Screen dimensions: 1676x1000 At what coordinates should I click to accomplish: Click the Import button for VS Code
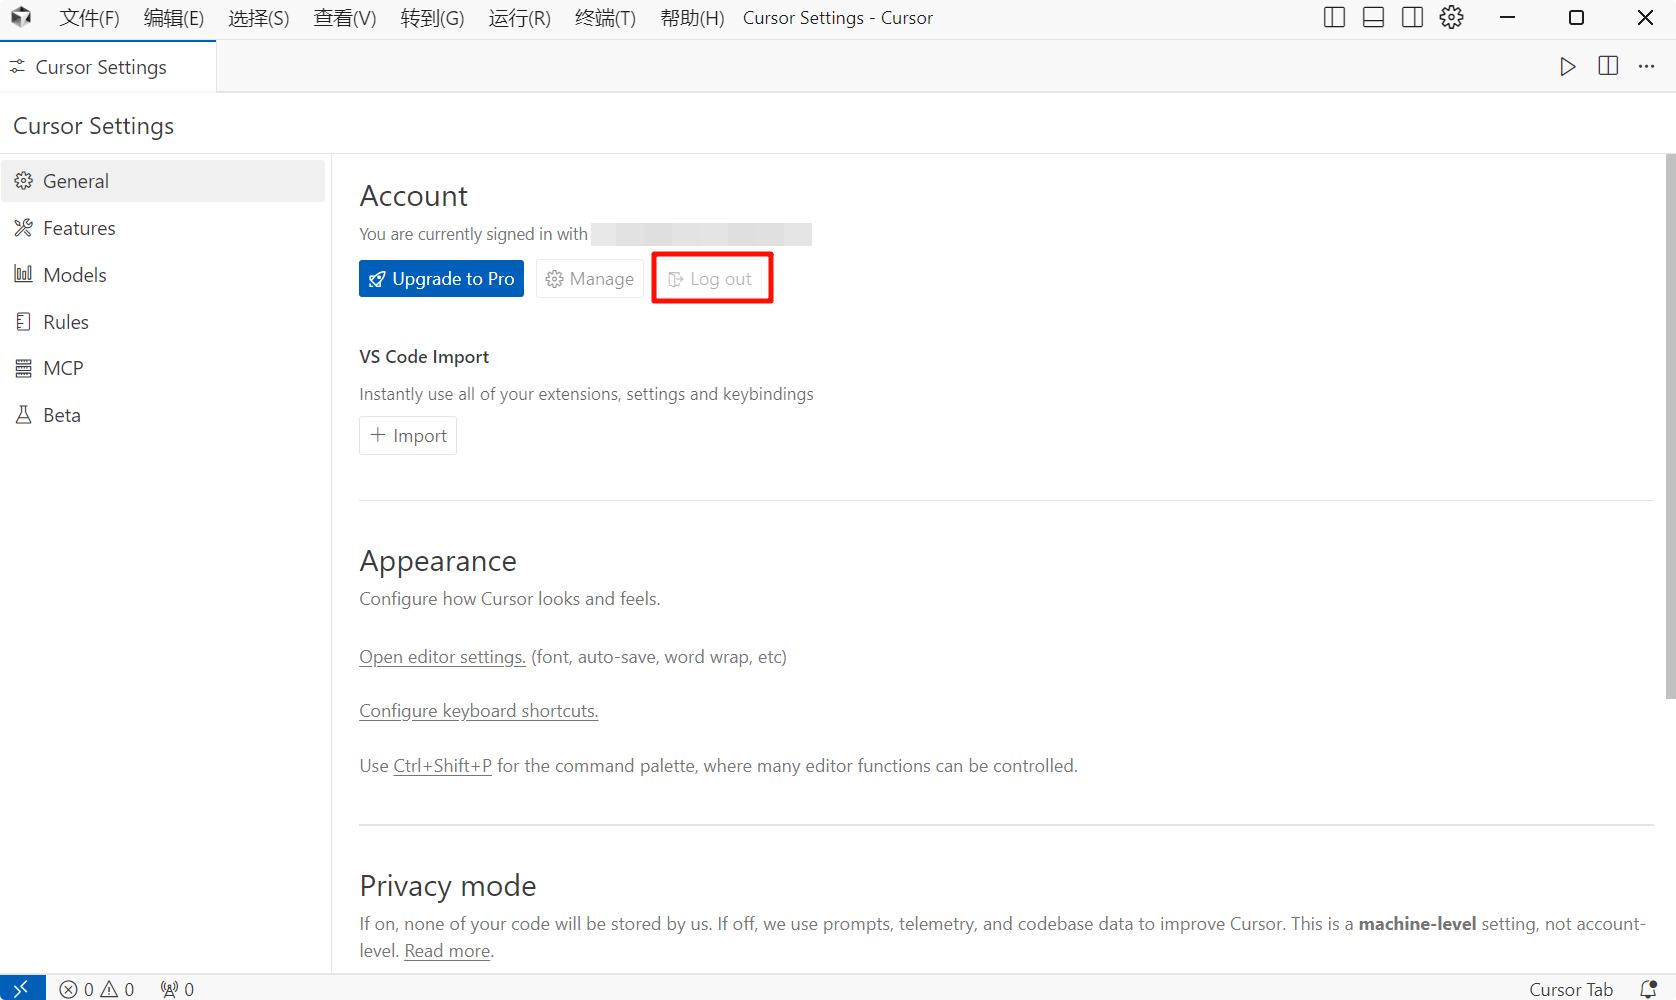coord(408,436)
